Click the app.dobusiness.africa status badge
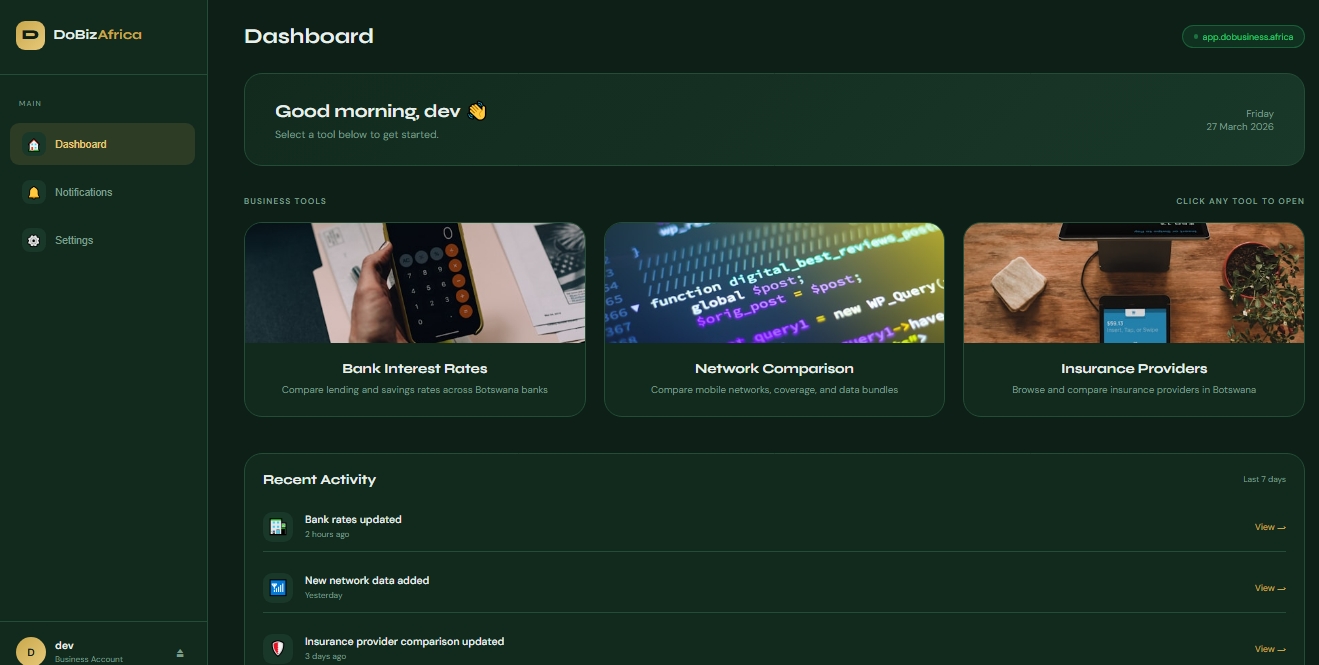 pos(1243,36)
